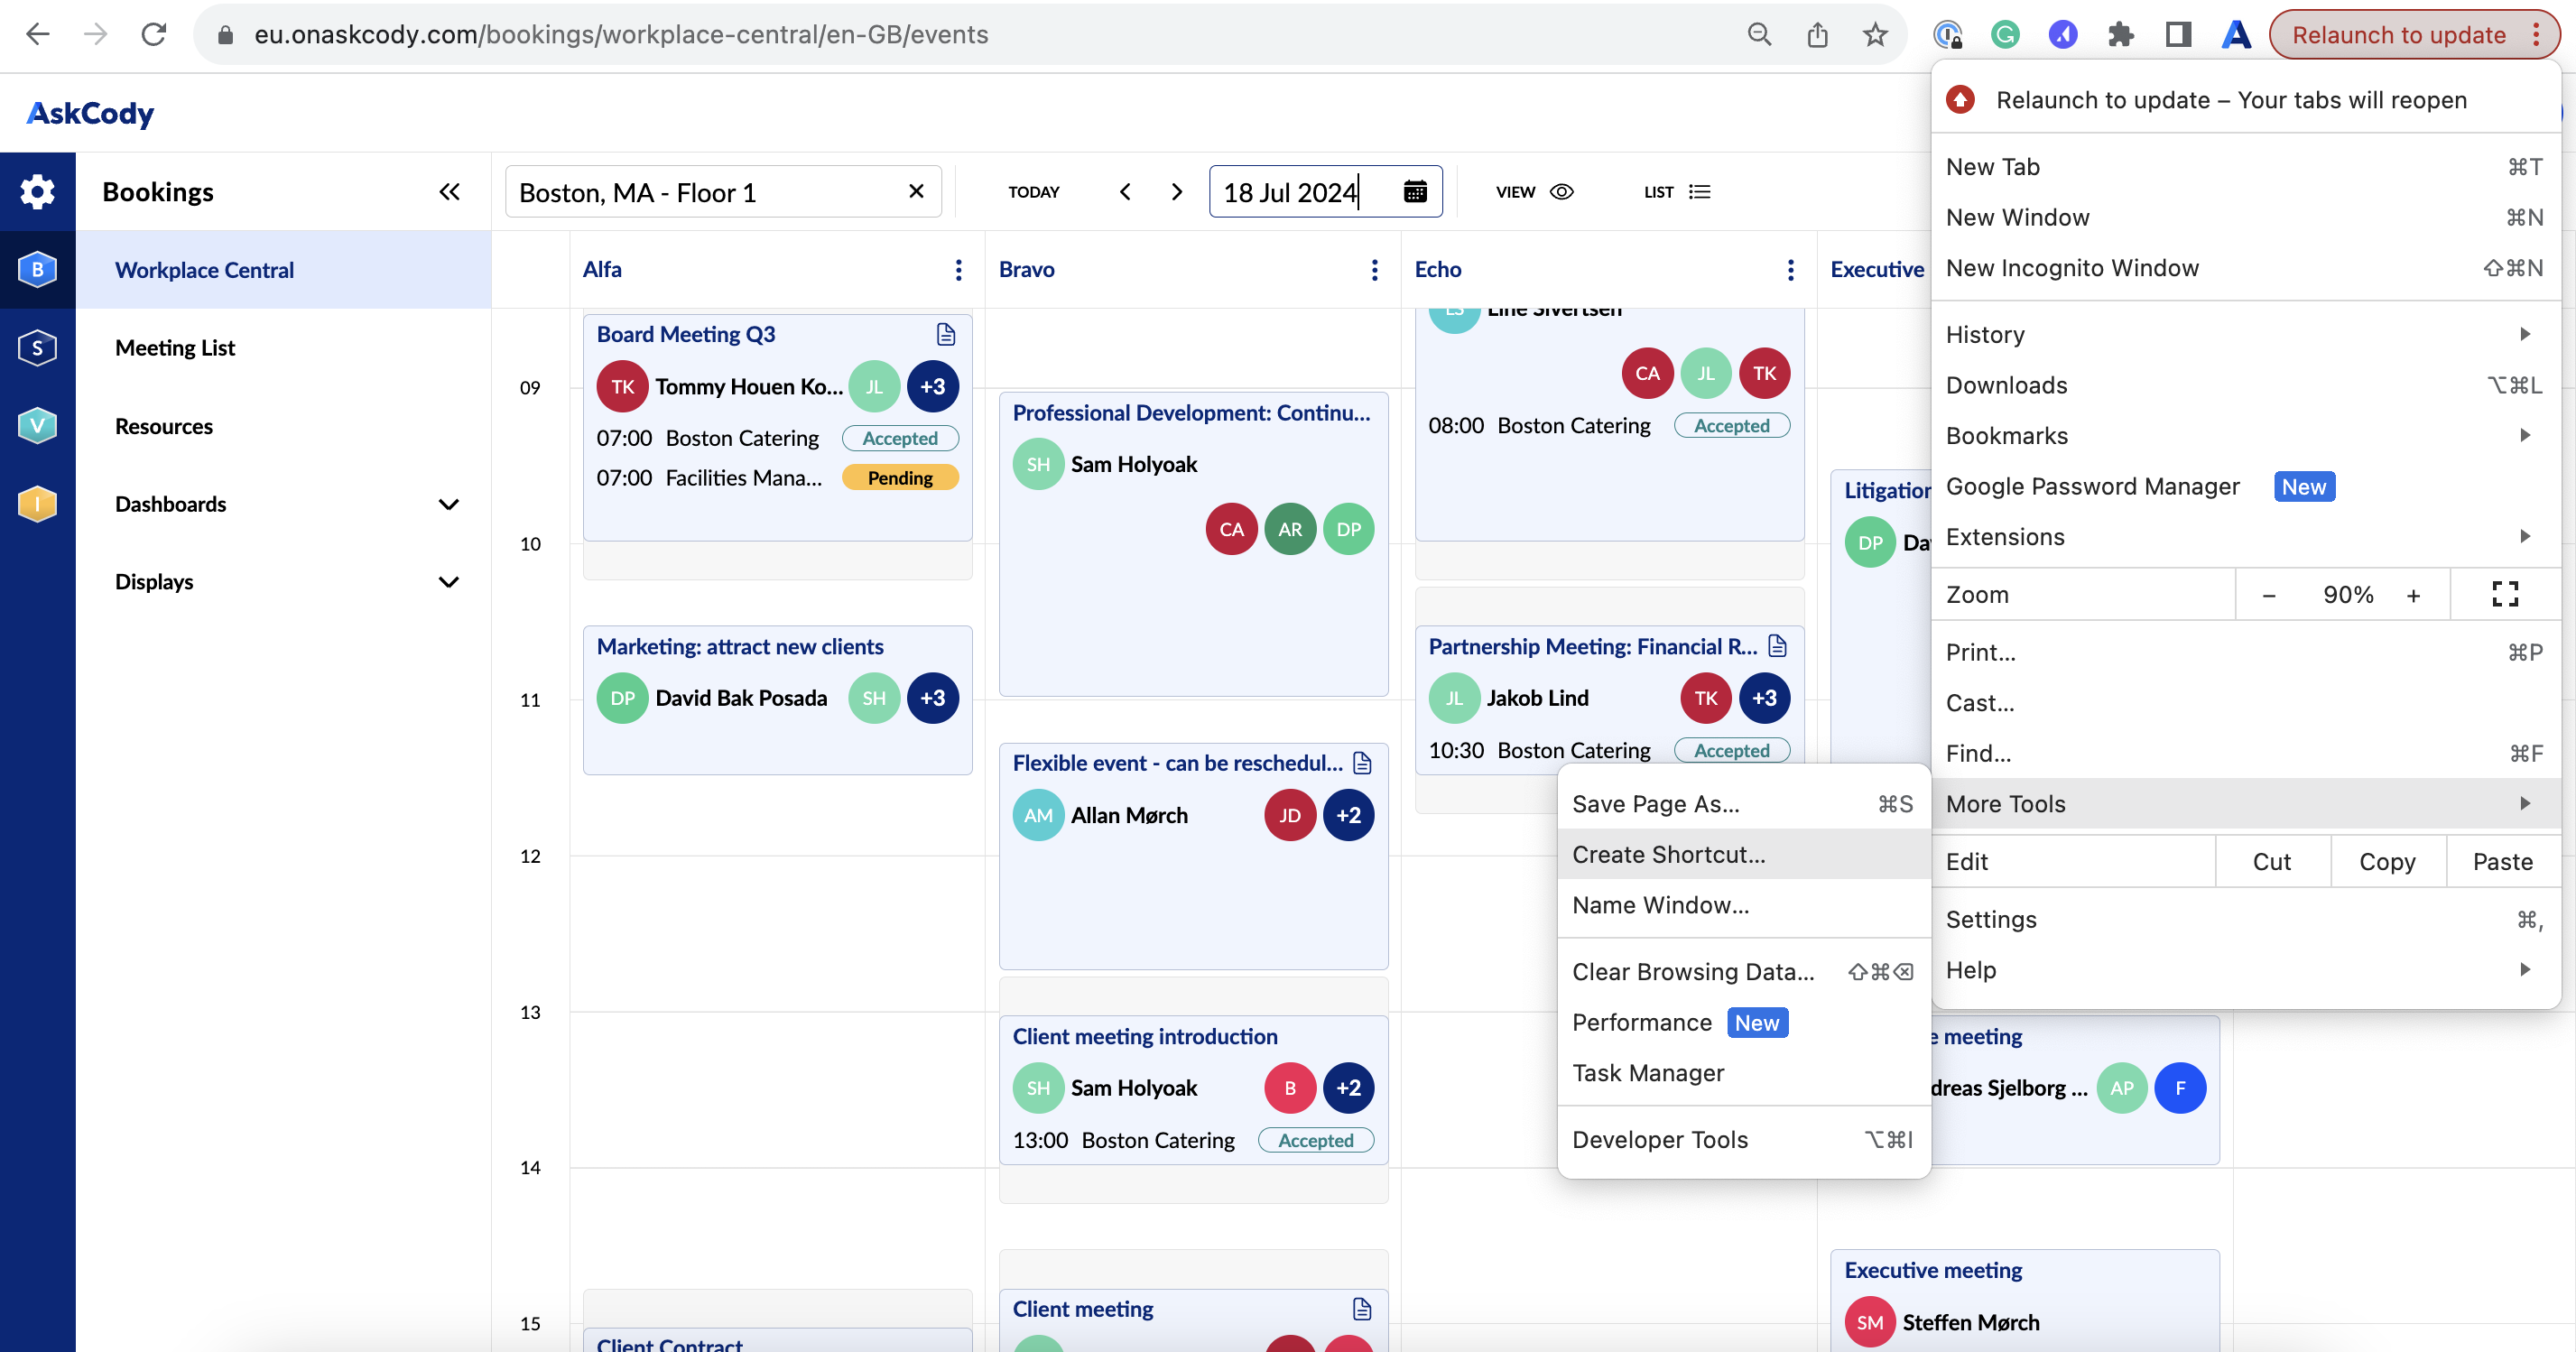This screenshot has width=2576, height=1352.
Task: Open the Extensions submenu
Action: point(2246,536)
